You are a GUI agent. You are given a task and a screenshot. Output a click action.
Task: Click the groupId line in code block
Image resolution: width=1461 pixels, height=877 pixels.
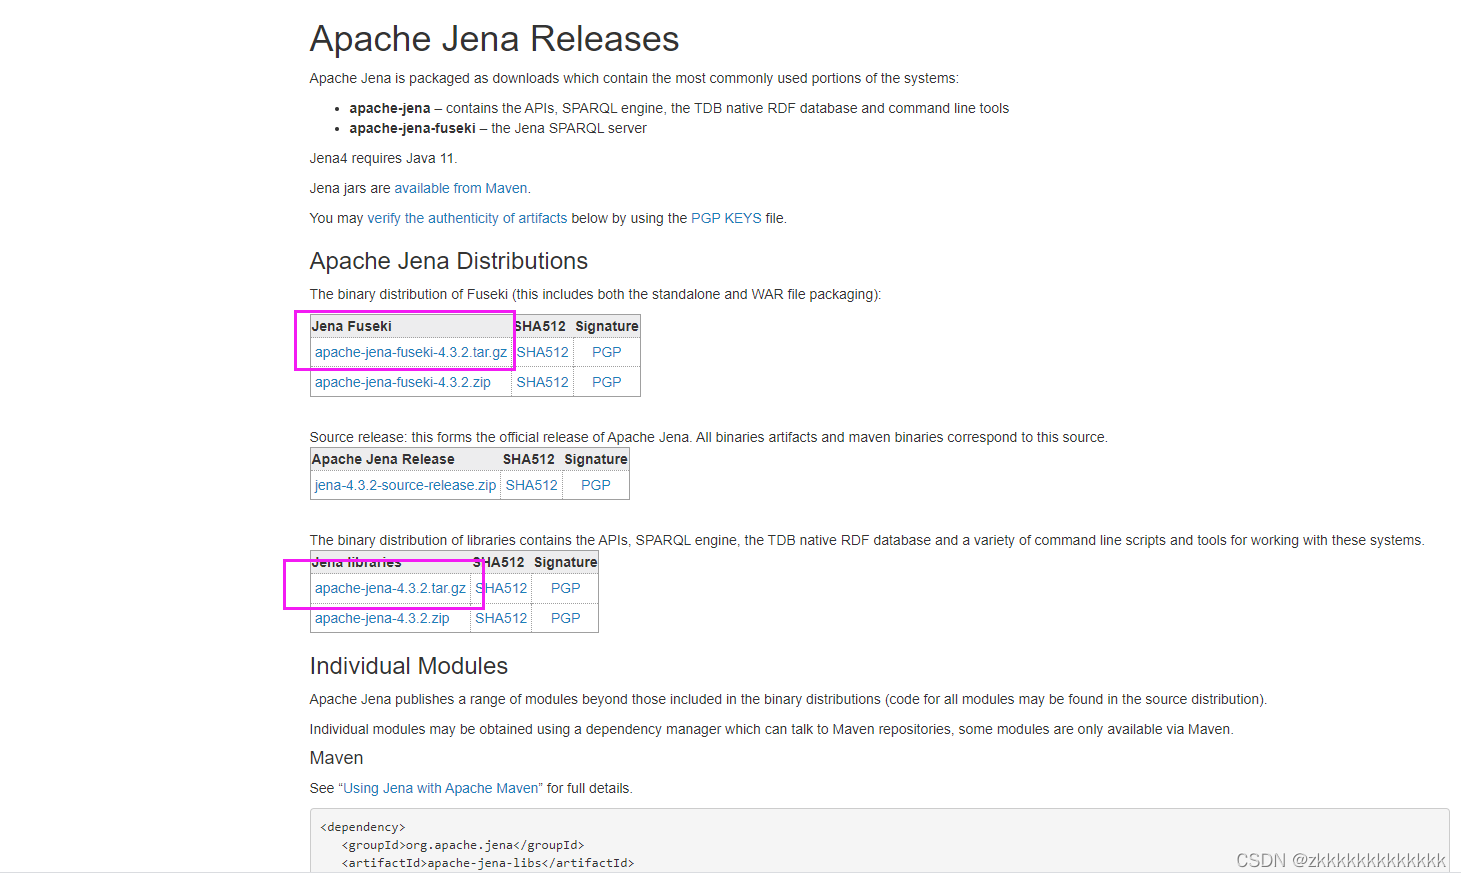click(463, 845)
